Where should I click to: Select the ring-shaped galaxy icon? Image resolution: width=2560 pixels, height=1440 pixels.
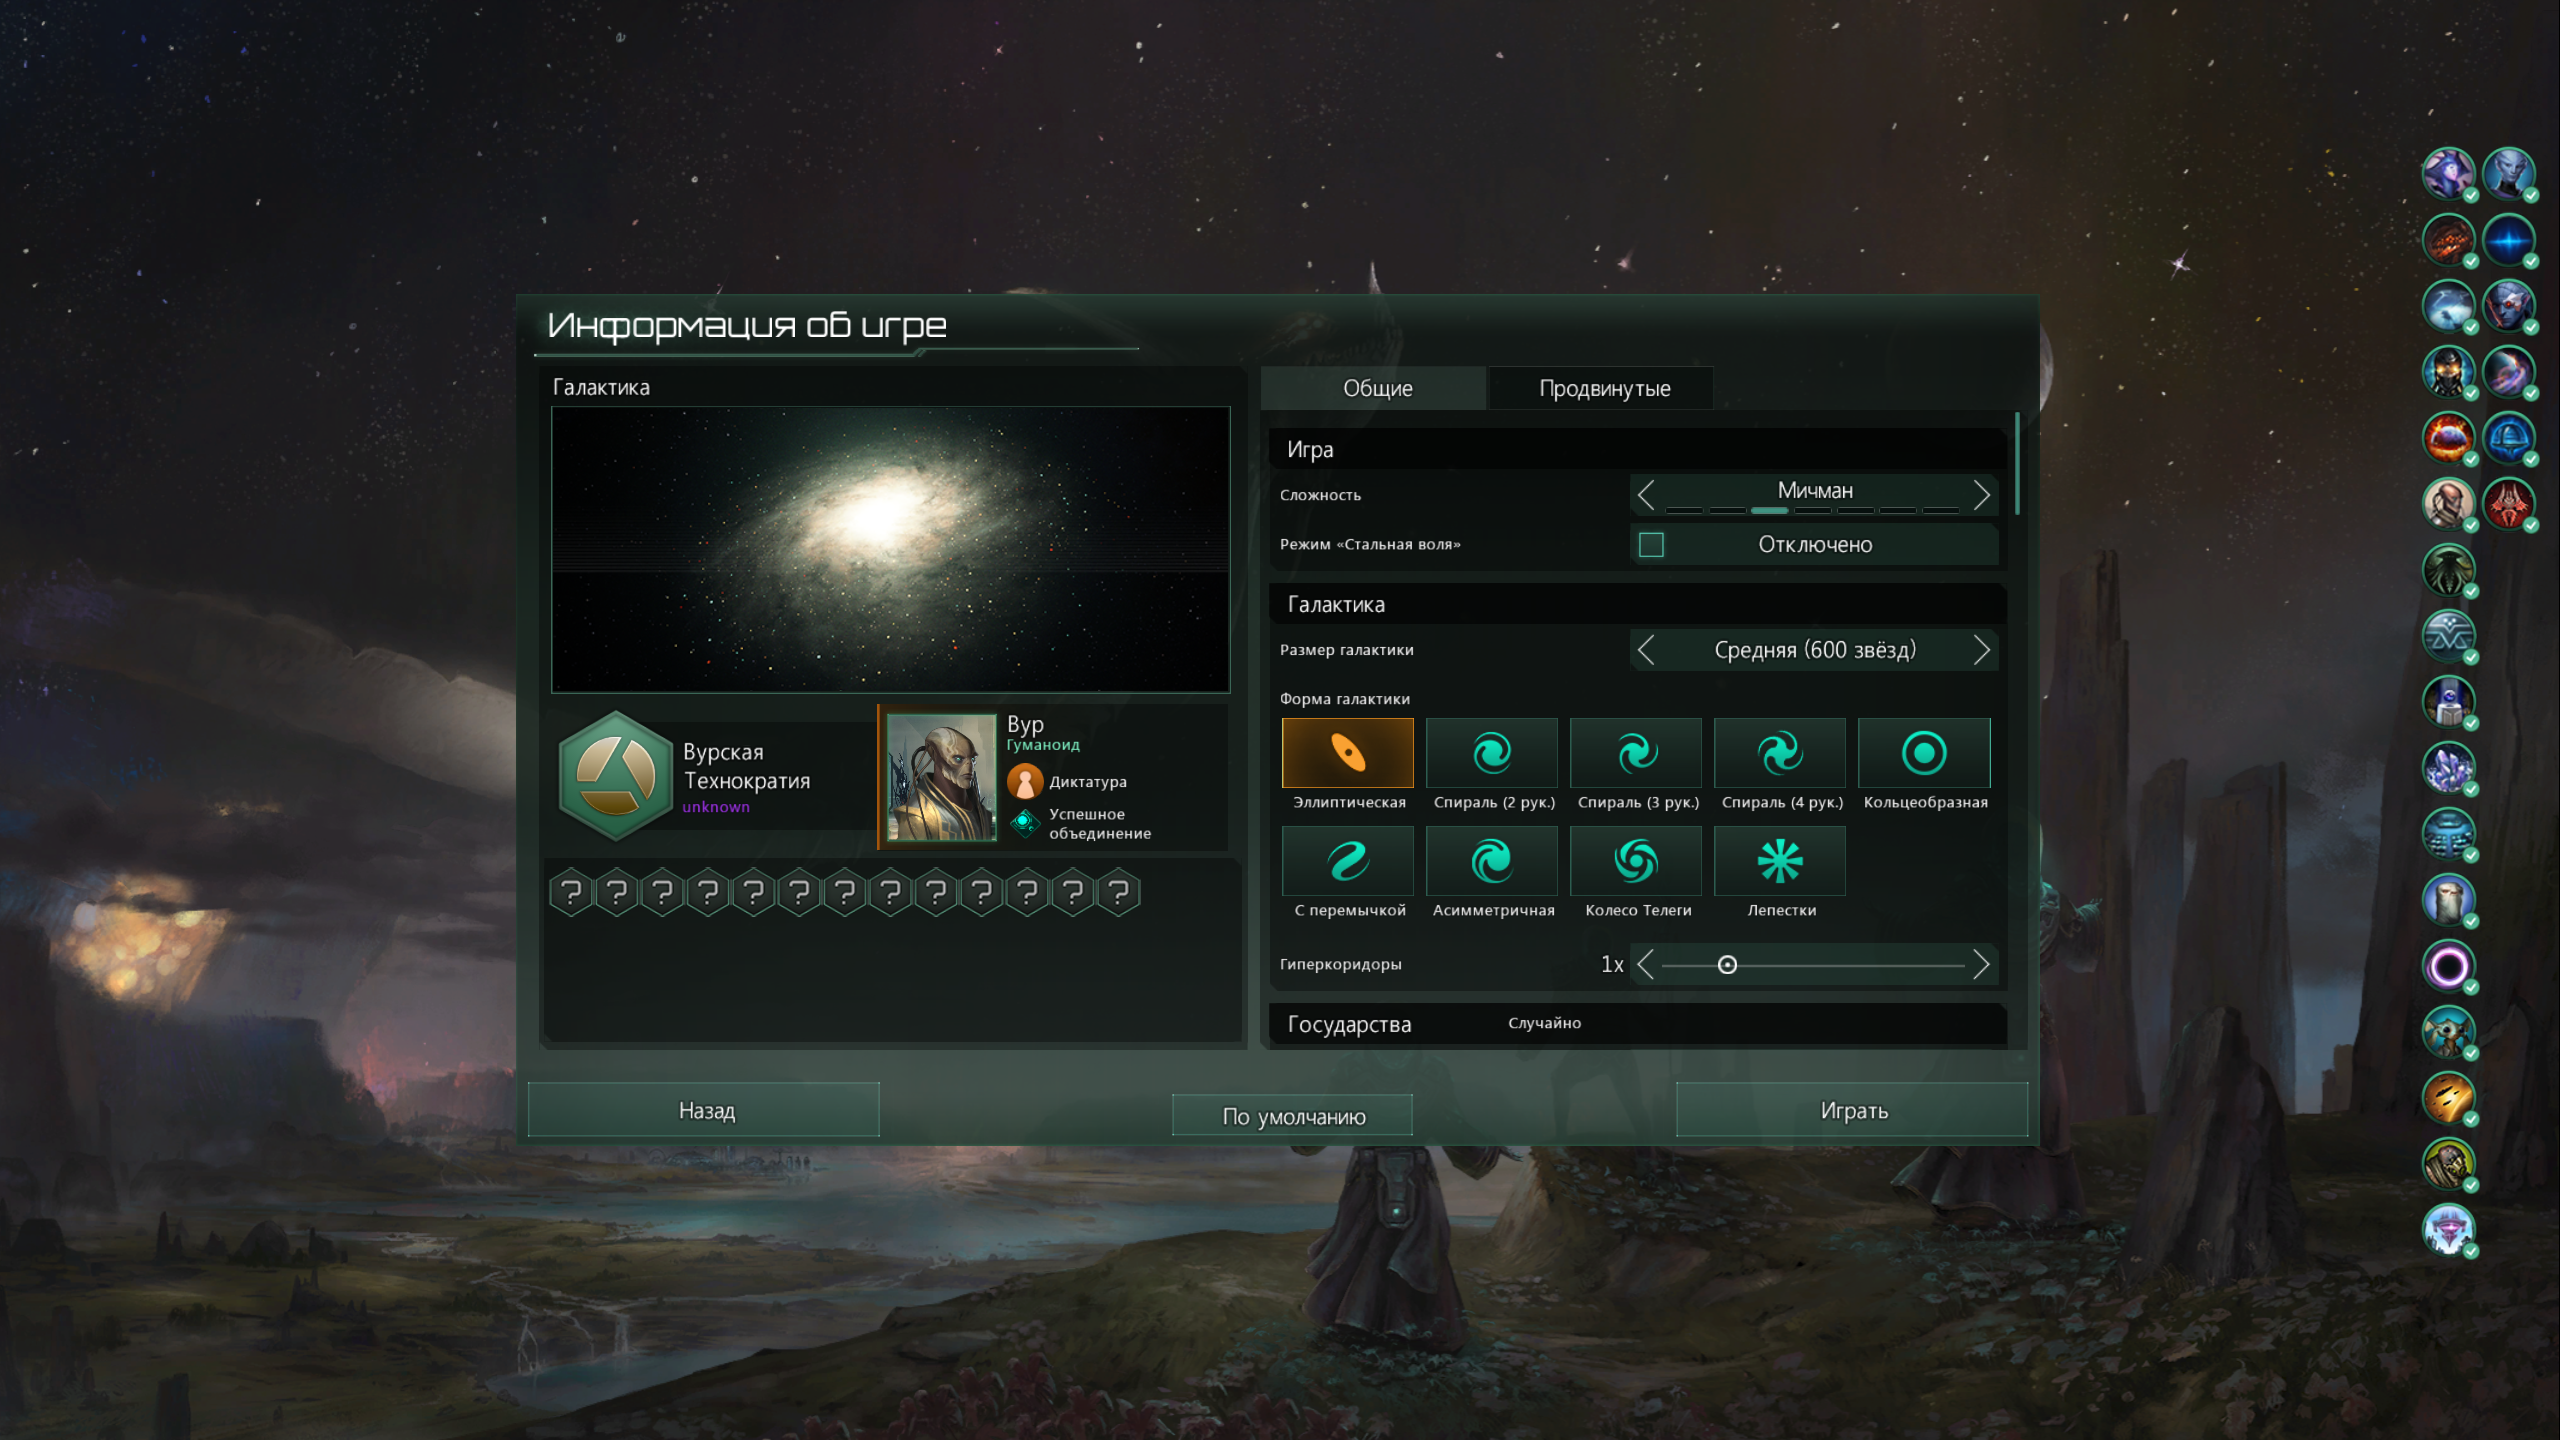click(1923, 753)
